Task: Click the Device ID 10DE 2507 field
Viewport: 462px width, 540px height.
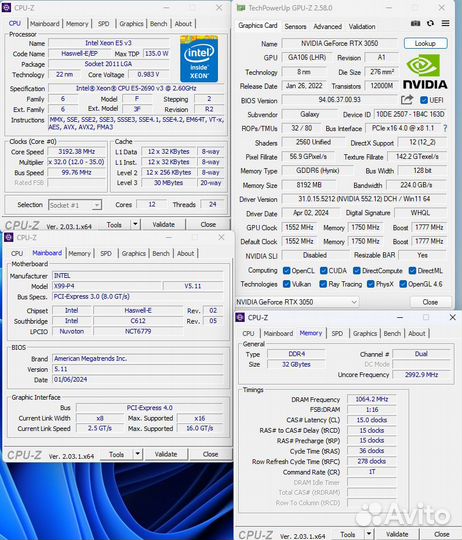Action: click(410, 114)
